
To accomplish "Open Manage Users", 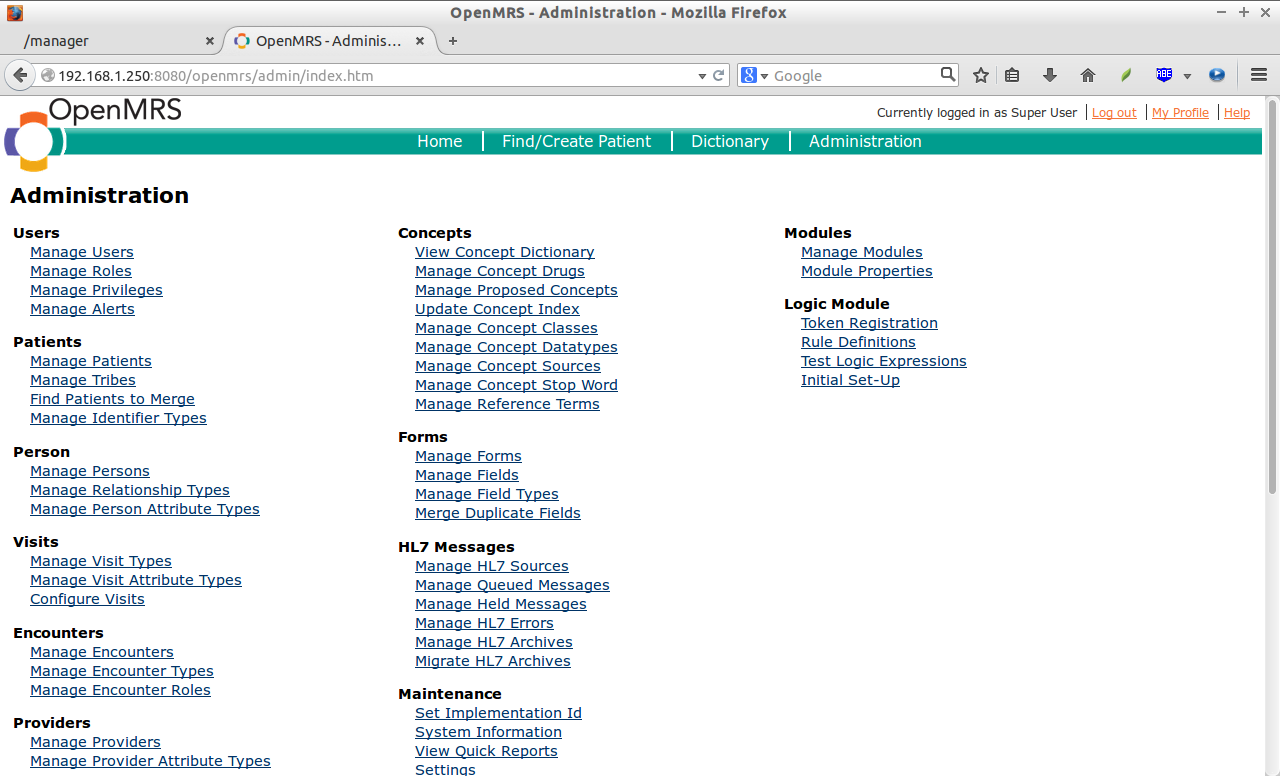I will click(82, 252).
